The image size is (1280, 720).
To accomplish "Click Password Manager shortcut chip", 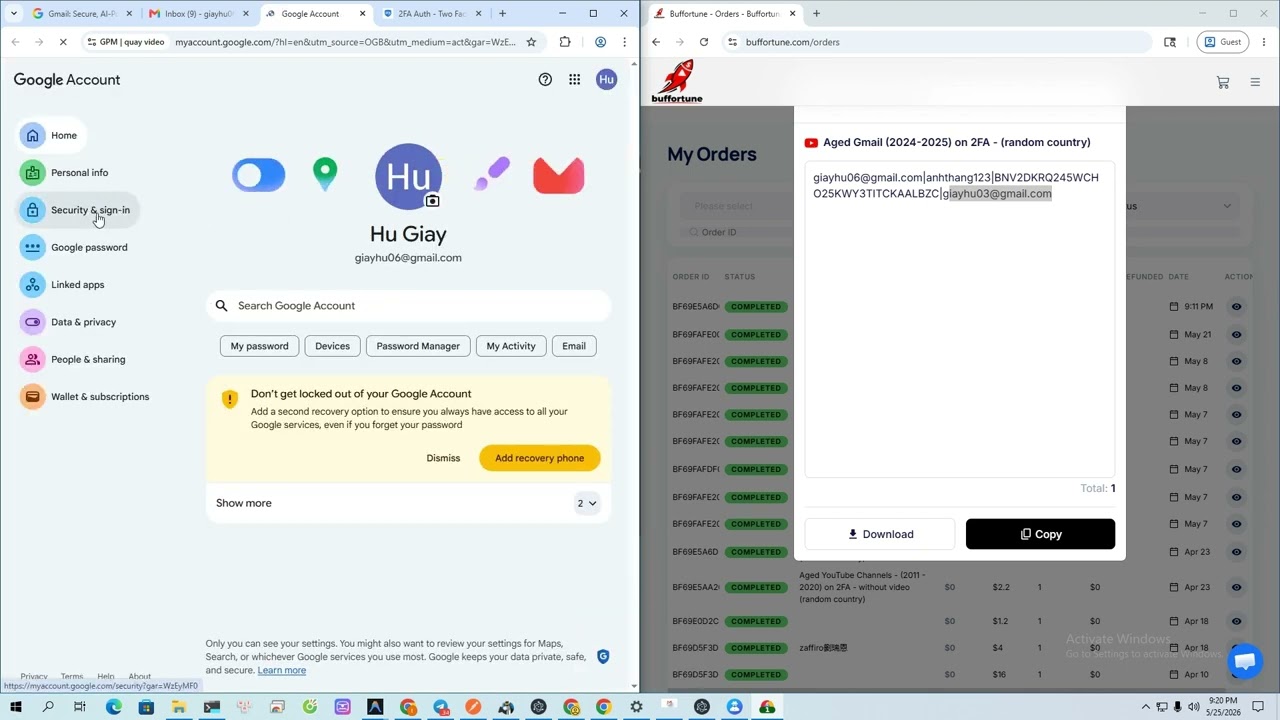I will [x=418, y=346].
